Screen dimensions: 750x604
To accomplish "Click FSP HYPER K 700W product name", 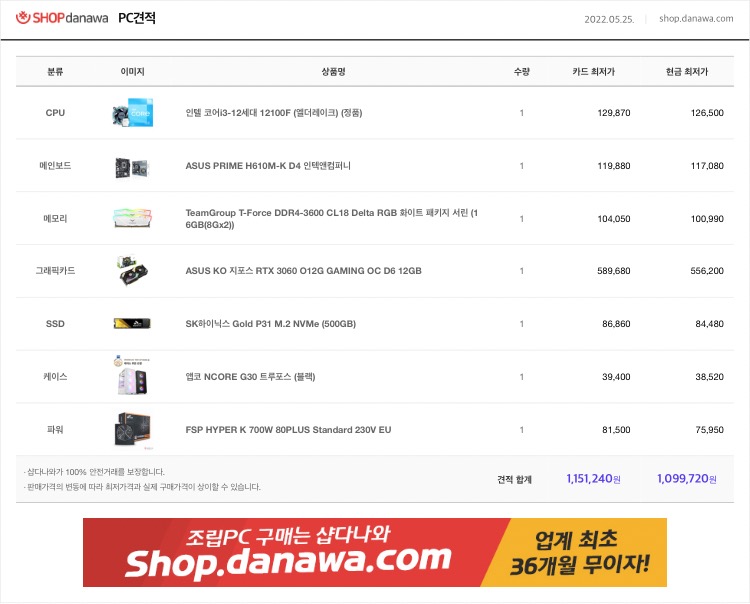I will pos(288,430).
